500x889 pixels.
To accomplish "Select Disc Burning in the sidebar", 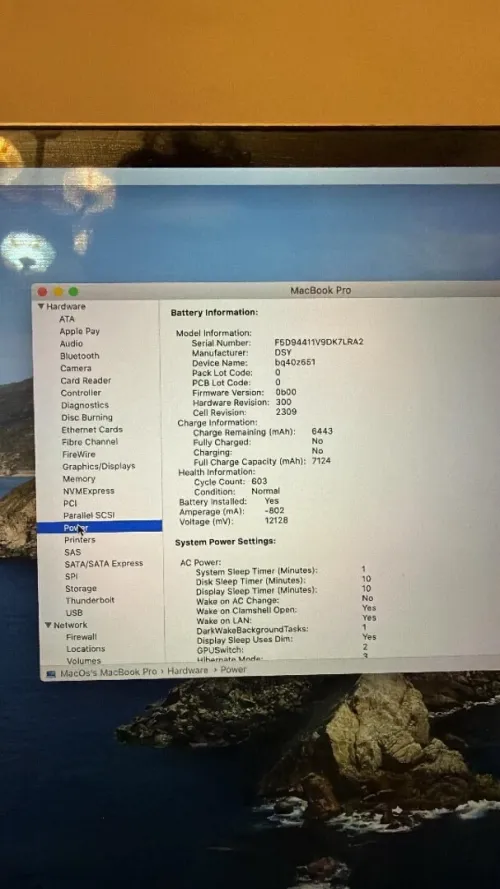I will (87, 417).
